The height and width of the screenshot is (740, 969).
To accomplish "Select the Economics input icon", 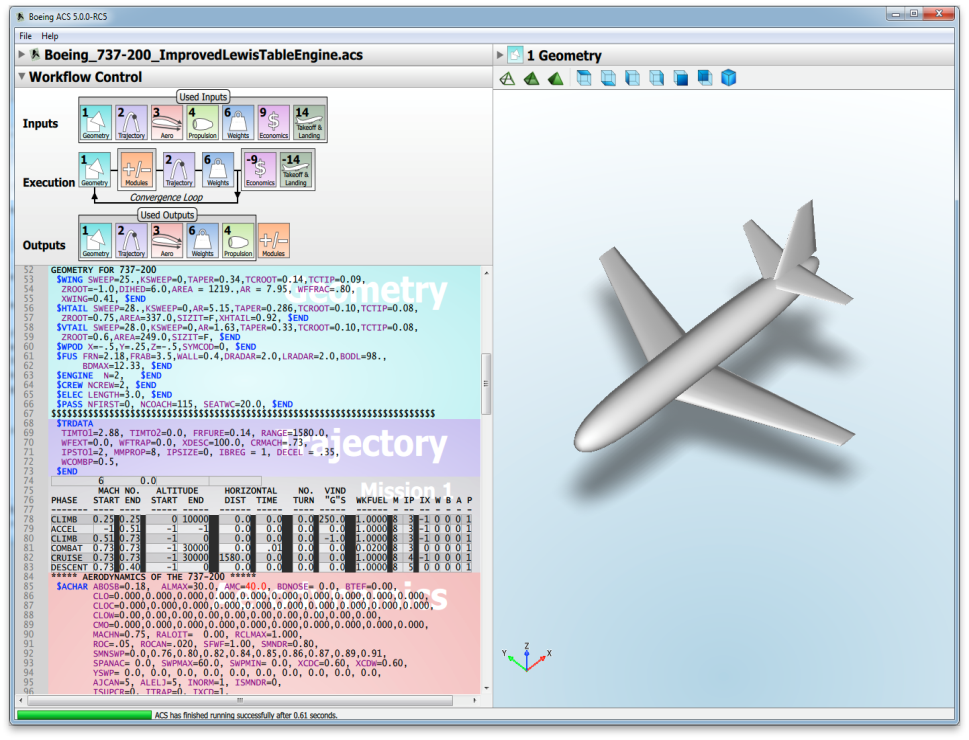I will [x=273, y=122].
